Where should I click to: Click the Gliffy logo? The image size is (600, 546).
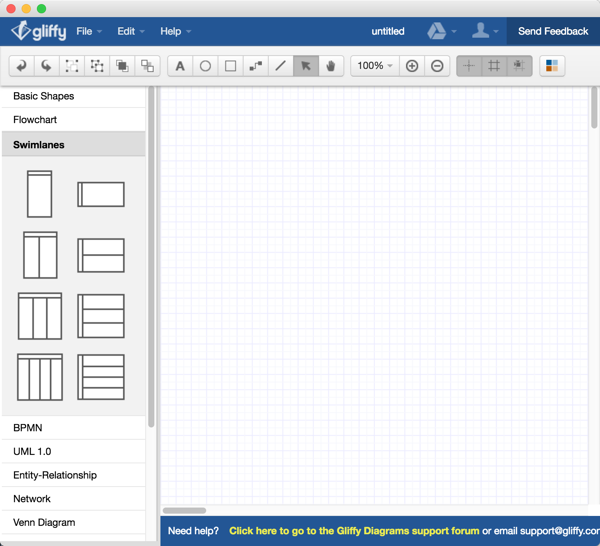coord(39,31)
